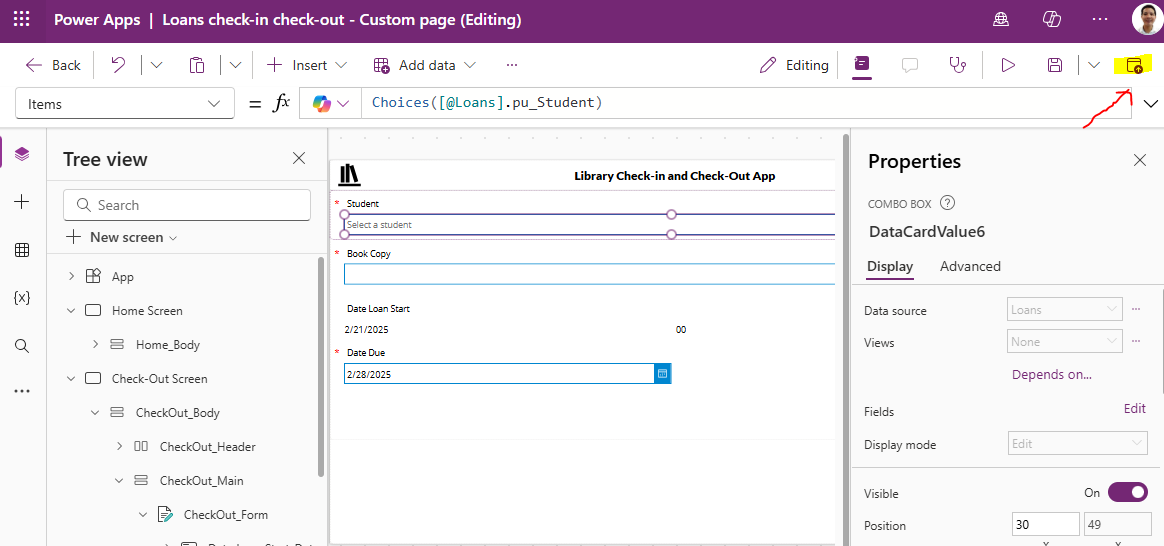This screenshot has width=1164, height=546.
Task: Open the Items property dropdown
Action: (125, 104)
